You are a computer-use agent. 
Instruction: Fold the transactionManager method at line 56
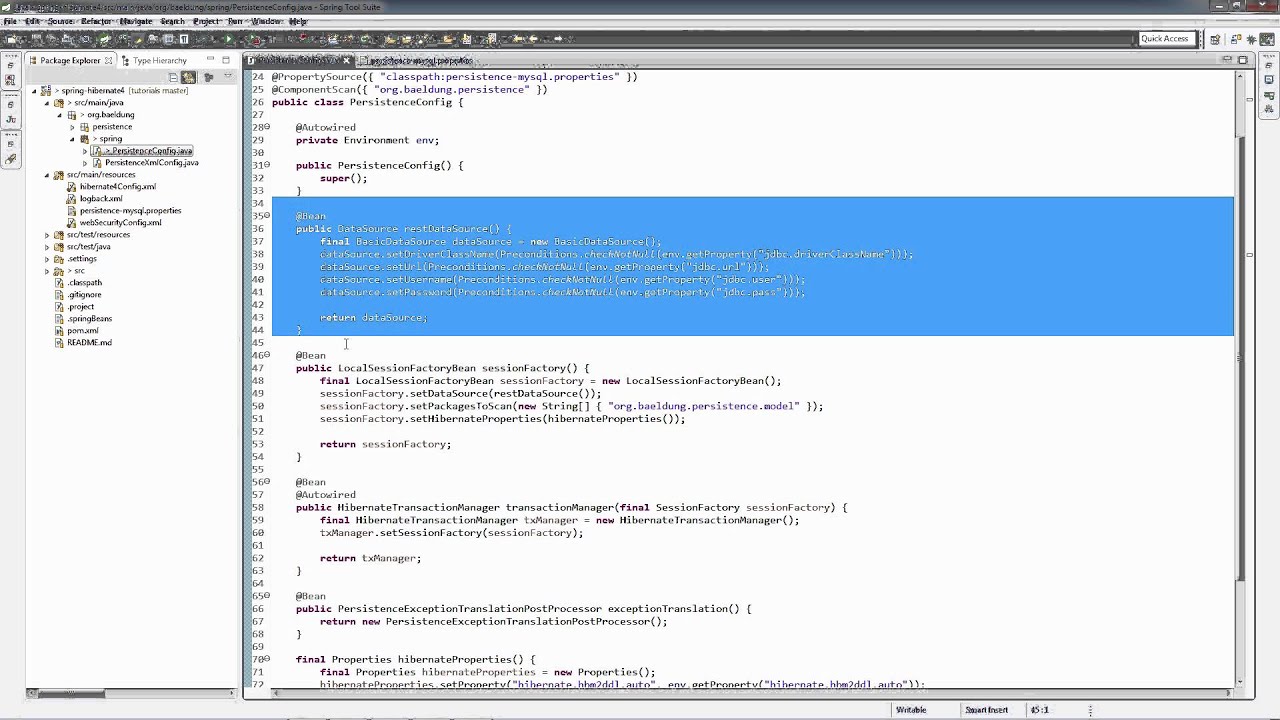click(x=267, y=482)
